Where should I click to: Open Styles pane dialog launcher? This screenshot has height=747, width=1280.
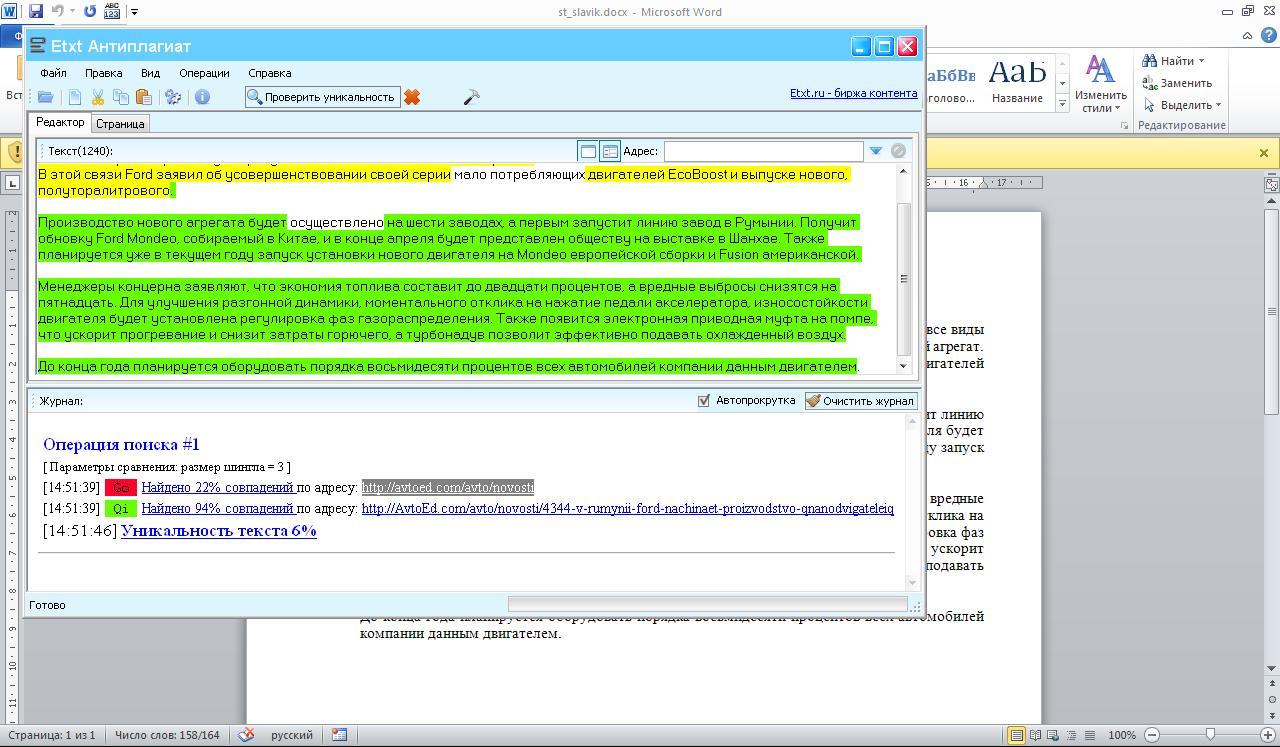(1125, 126)
